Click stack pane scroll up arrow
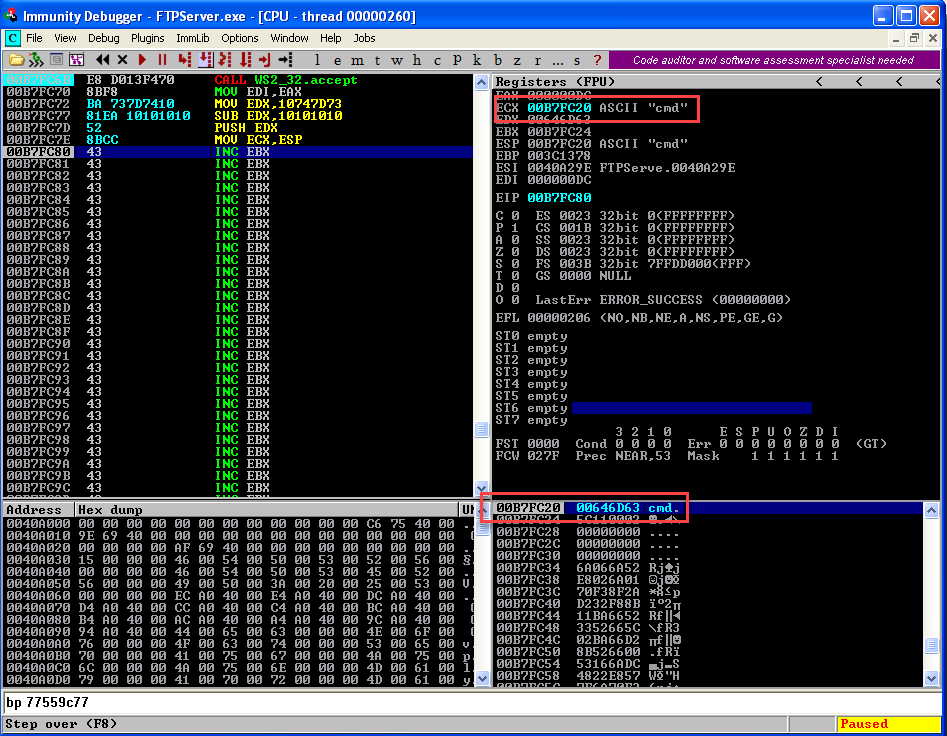Screen dimensions: 947x736 pos(931,511)
